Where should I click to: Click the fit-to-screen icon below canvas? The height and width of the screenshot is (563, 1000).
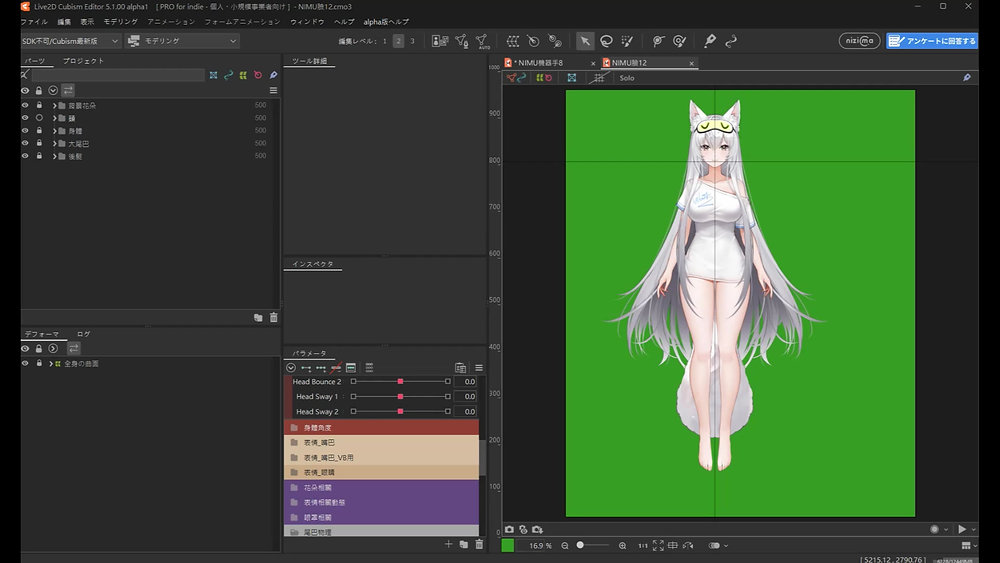coord(658,546)
